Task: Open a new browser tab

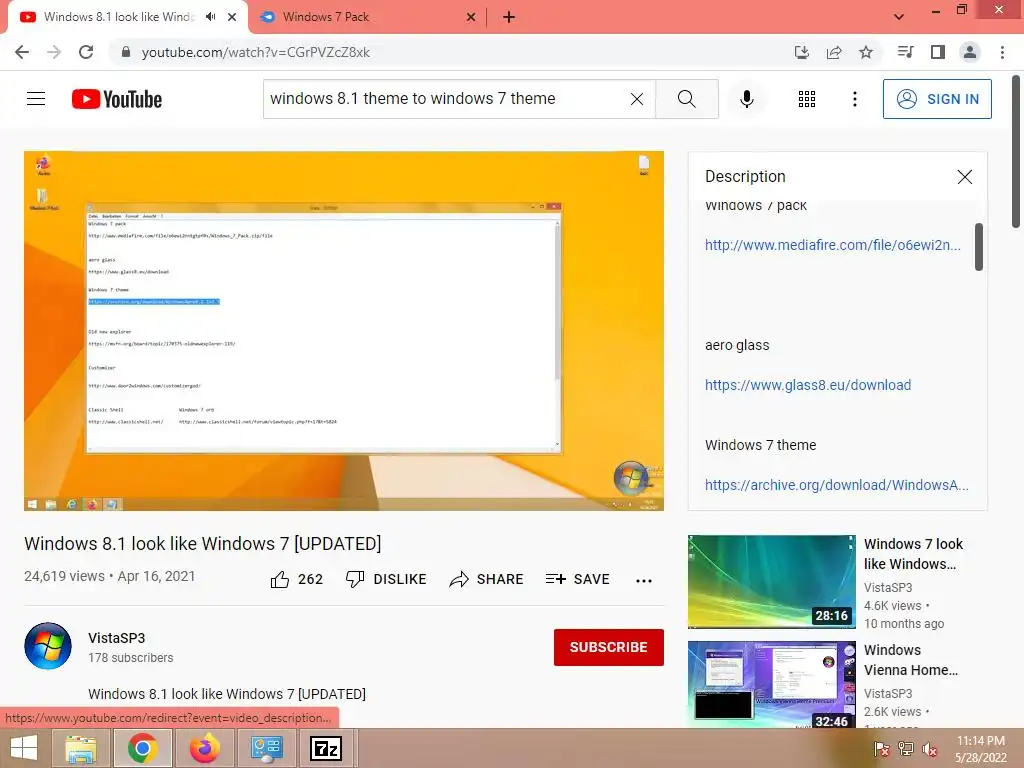Action: pyautogui.click(x=509, y=17)
